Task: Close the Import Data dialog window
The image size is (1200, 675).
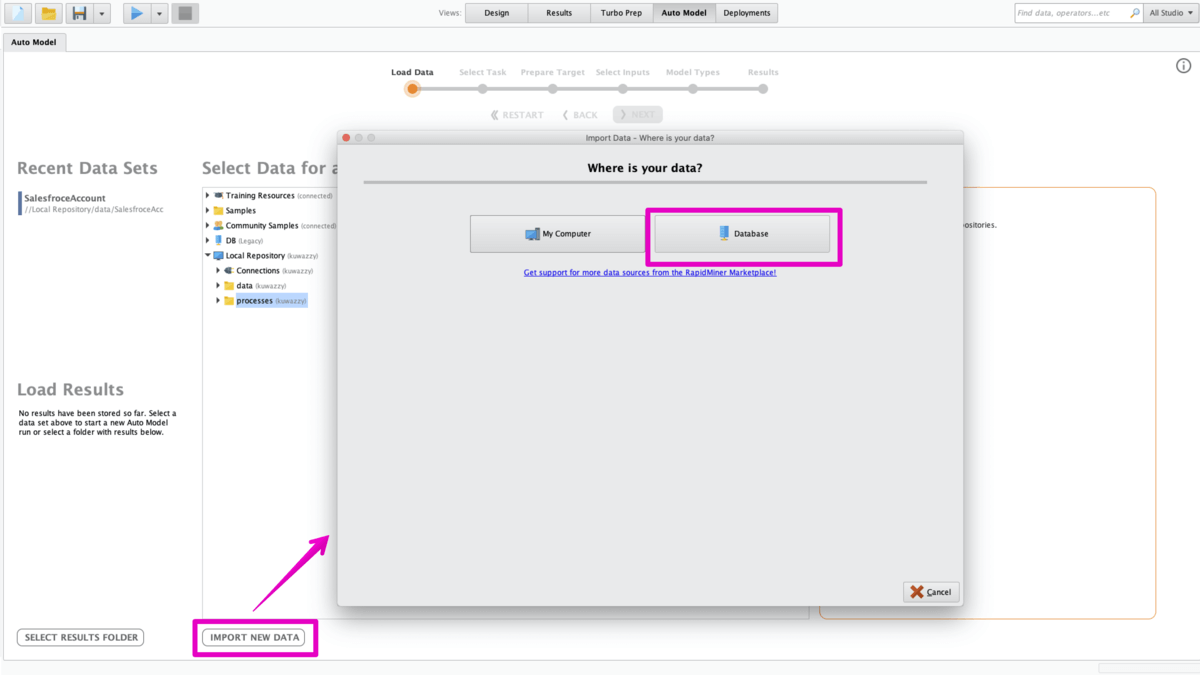Action: (x=347, y=137)
